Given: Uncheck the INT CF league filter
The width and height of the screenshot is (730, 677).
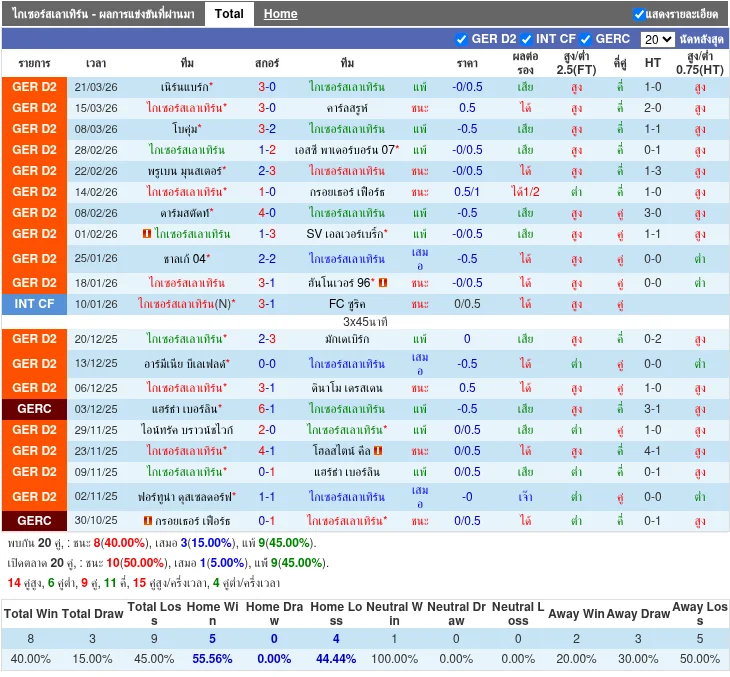Looking at the screenshot, I should (526, 39).
